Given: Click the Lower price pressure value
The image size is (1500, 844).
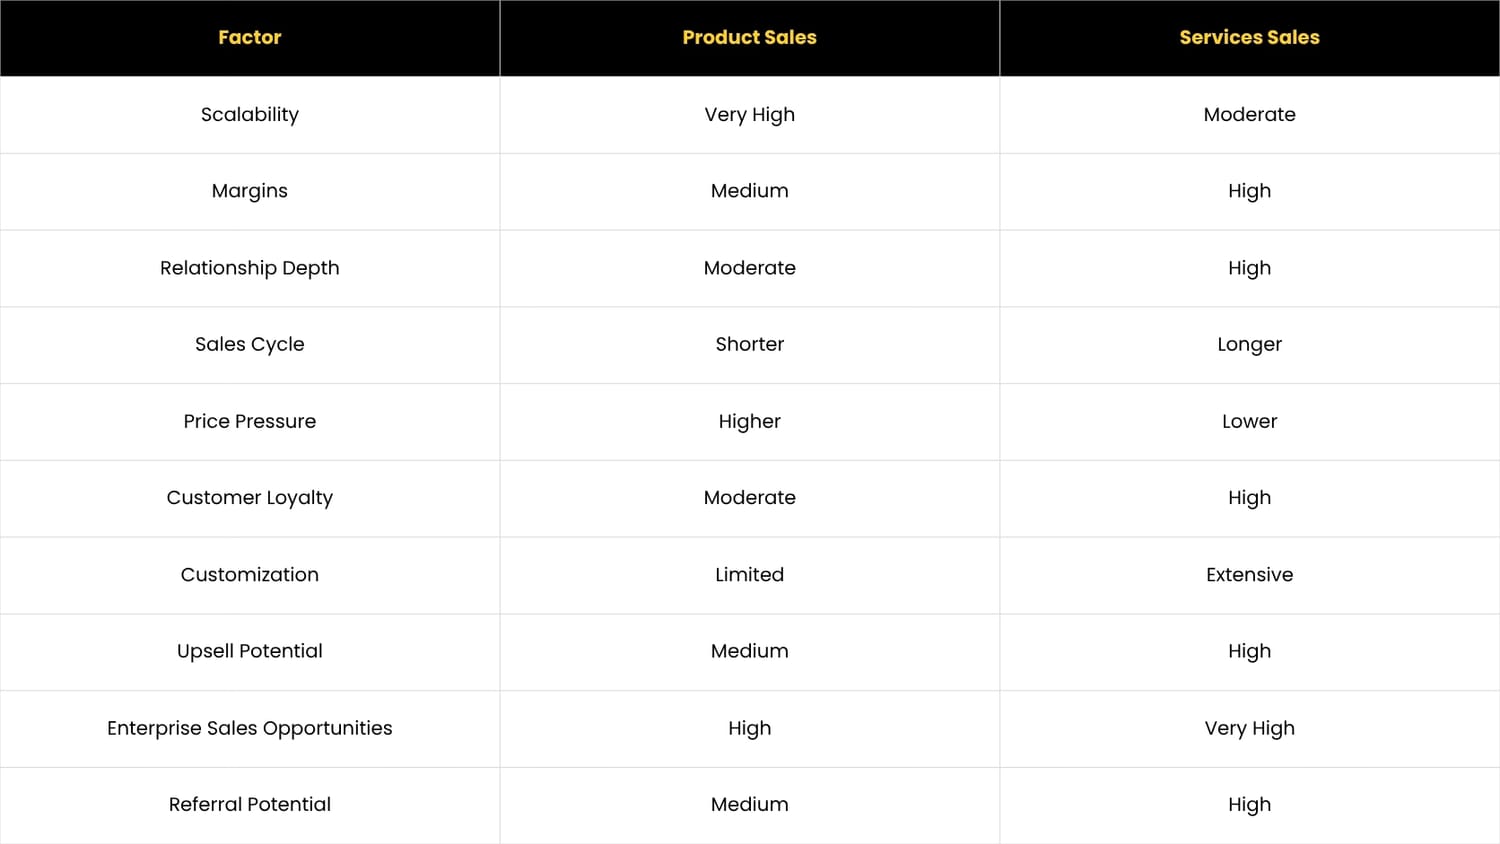Looking at the screenshot, I should tap(1250, 421).
